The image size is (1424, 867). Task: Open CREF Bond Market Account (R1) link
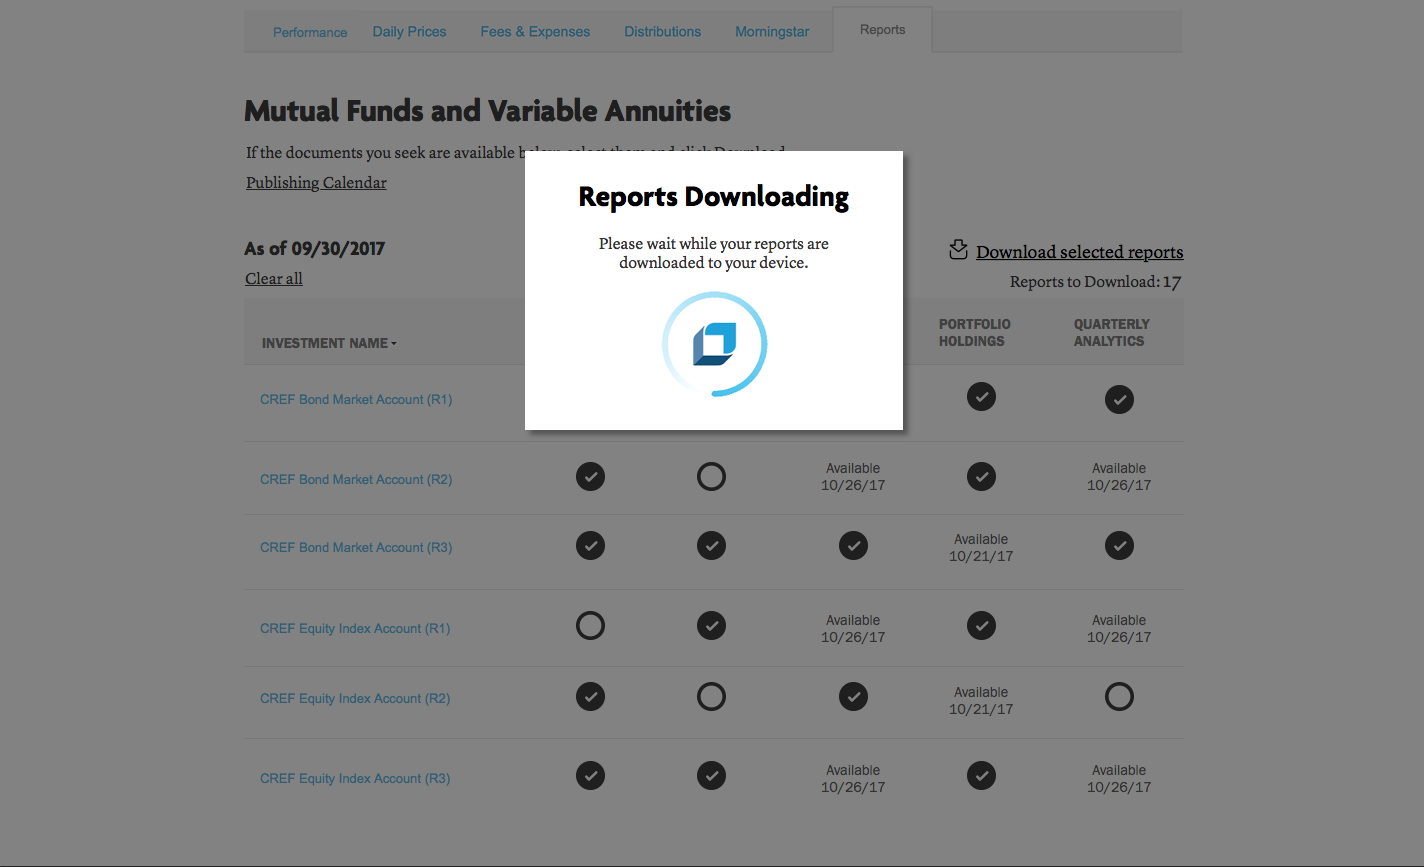click(x=356, y=399)
